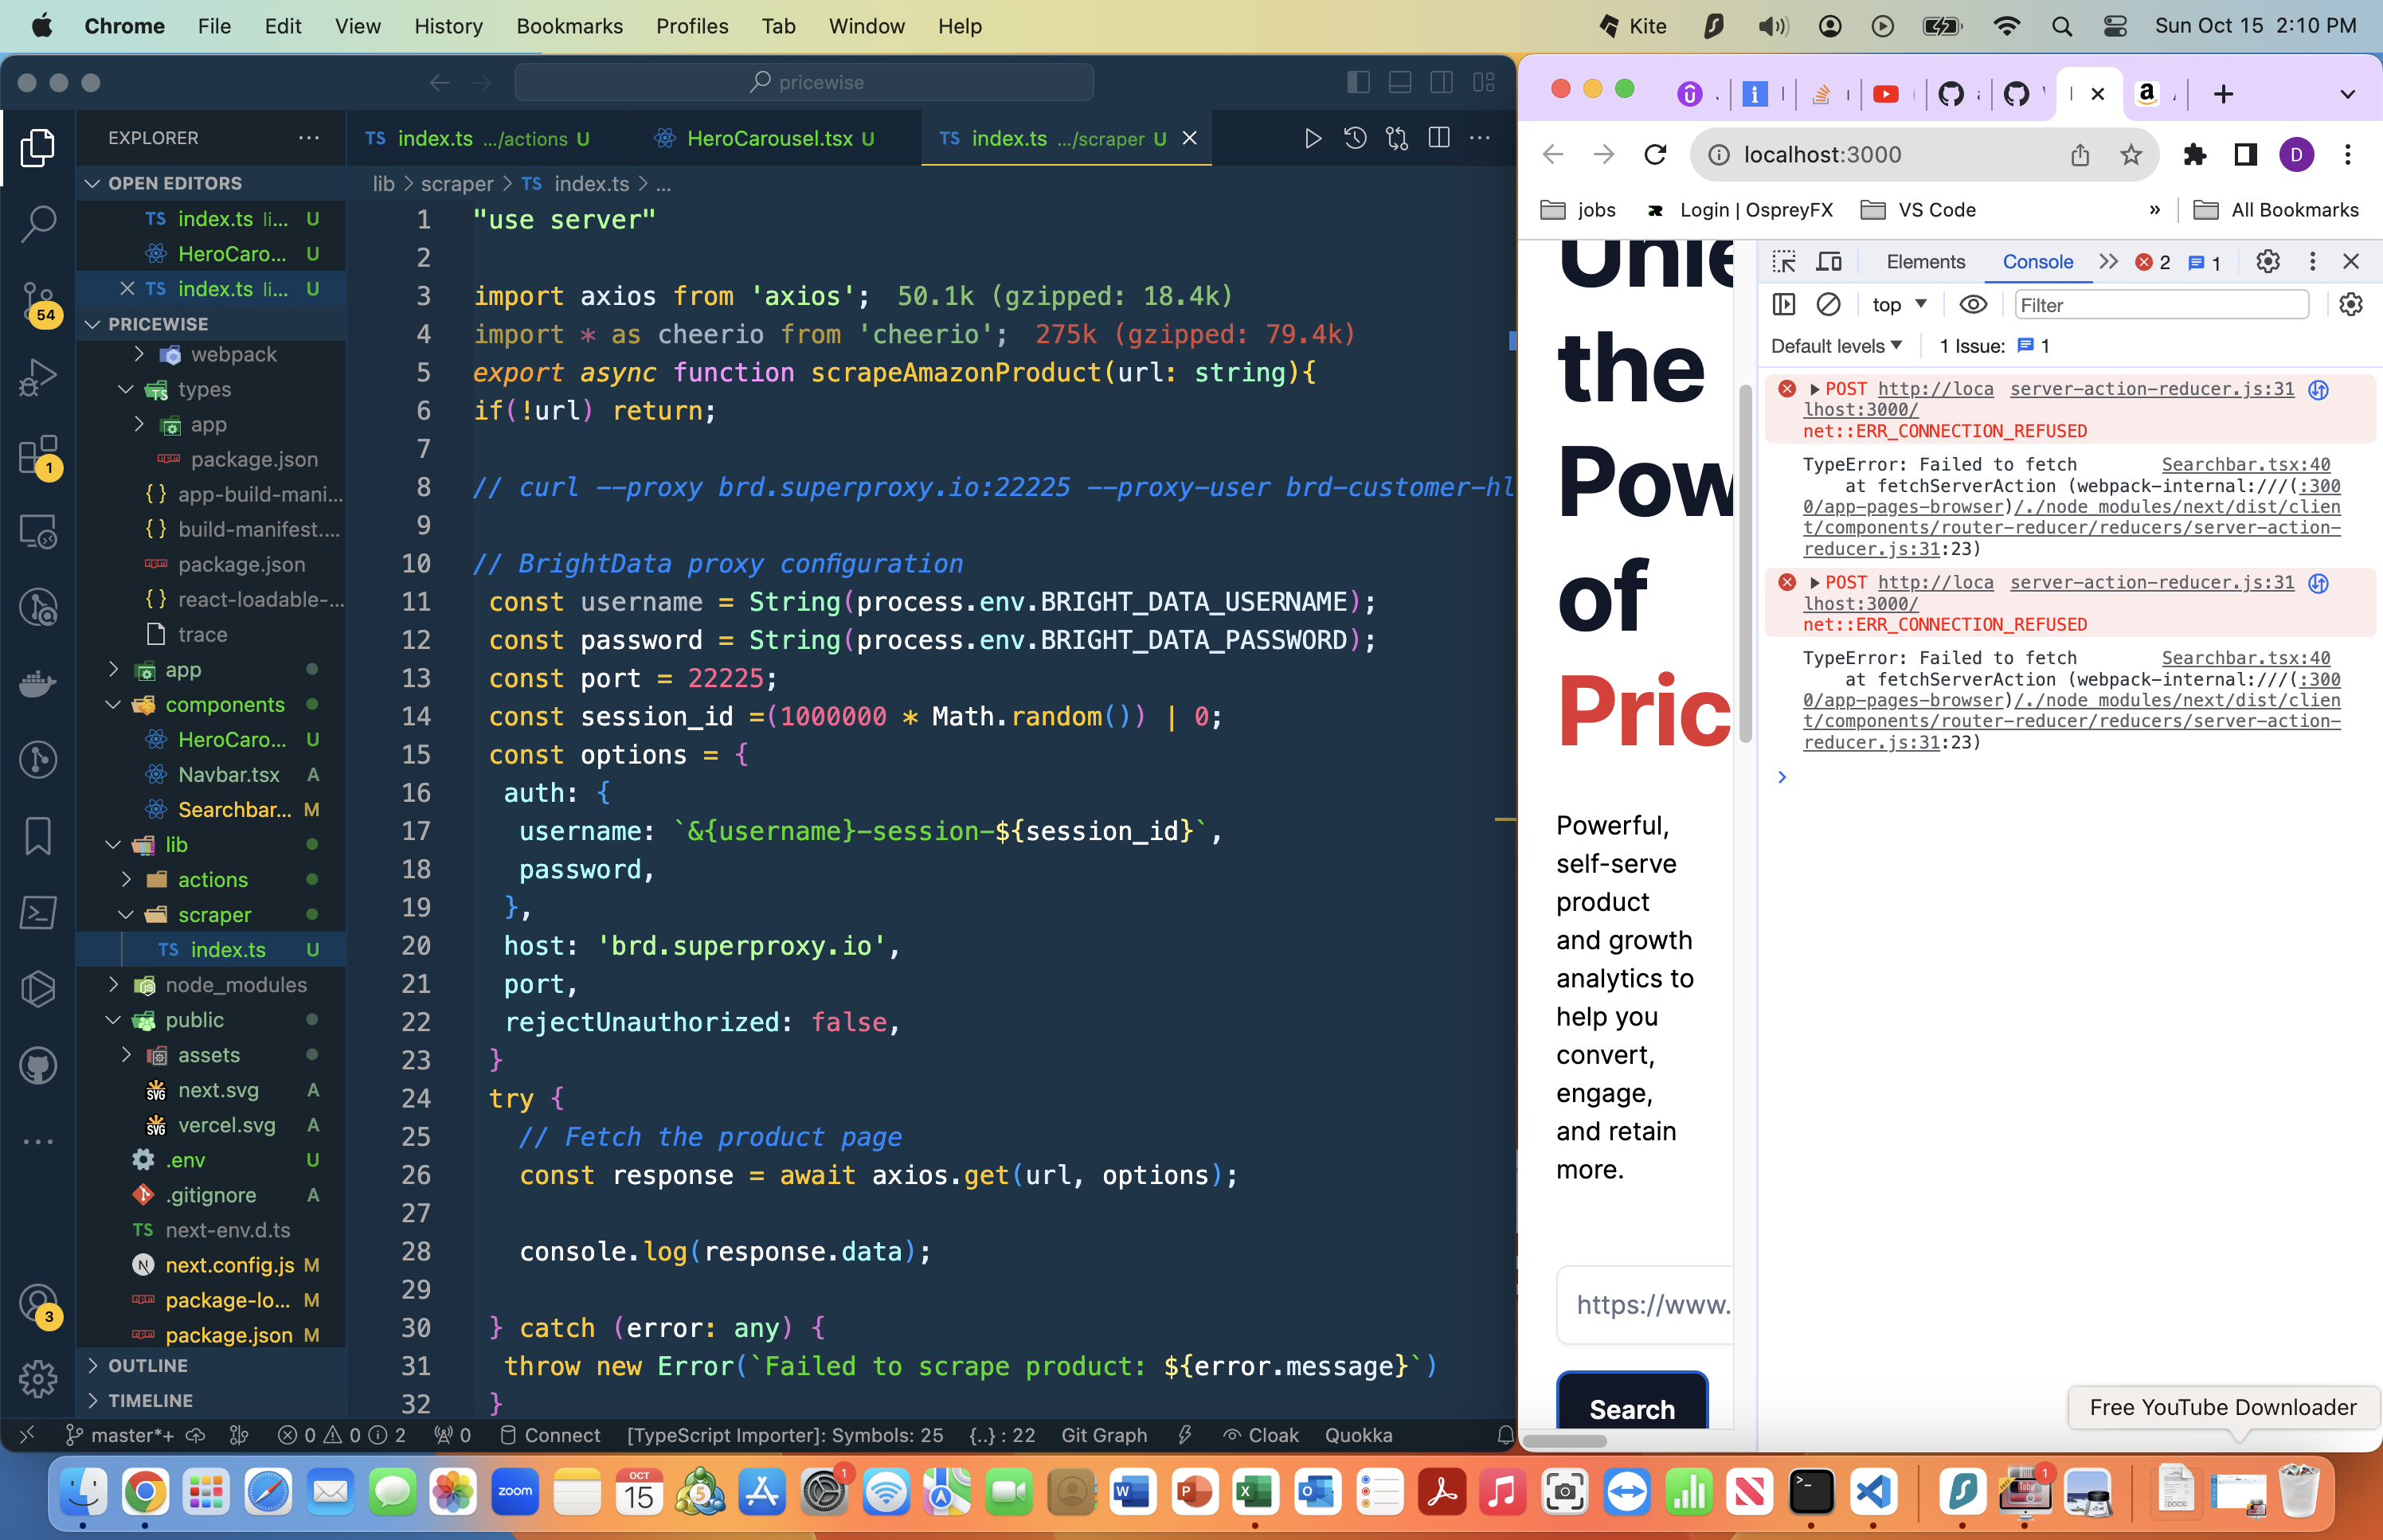Viewport: 2383px width, 1540px height.
Task: Open Git Graph from the status bar
Action: 1104,1435
